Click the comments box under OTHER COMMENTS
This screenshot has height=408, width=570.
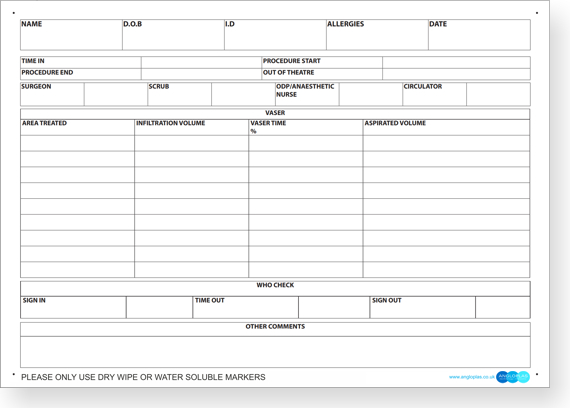(275, 352)
